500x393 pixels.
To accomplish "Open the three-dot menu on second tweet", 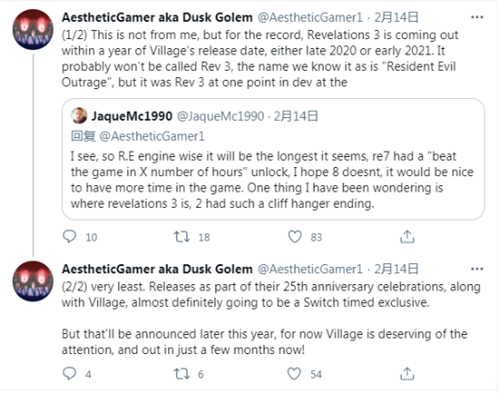I will [x=477, y=269].
